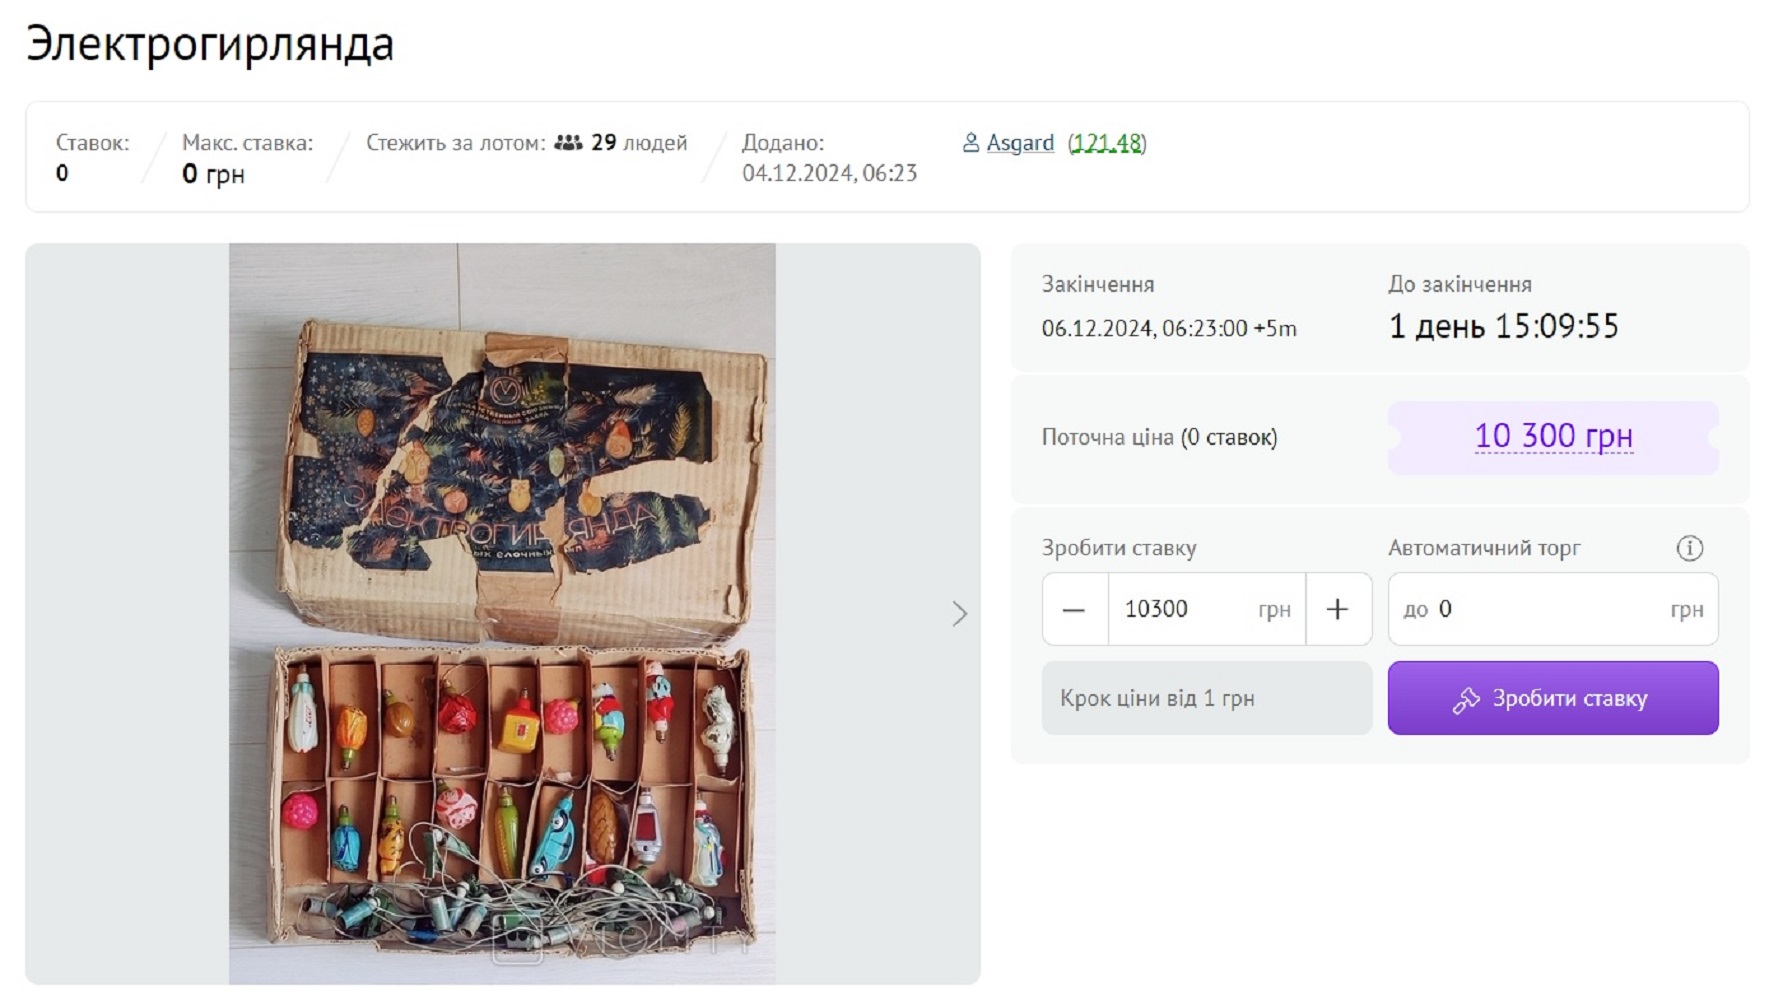Click the Электрогирлянда lot title

click(x=210, y=45)
